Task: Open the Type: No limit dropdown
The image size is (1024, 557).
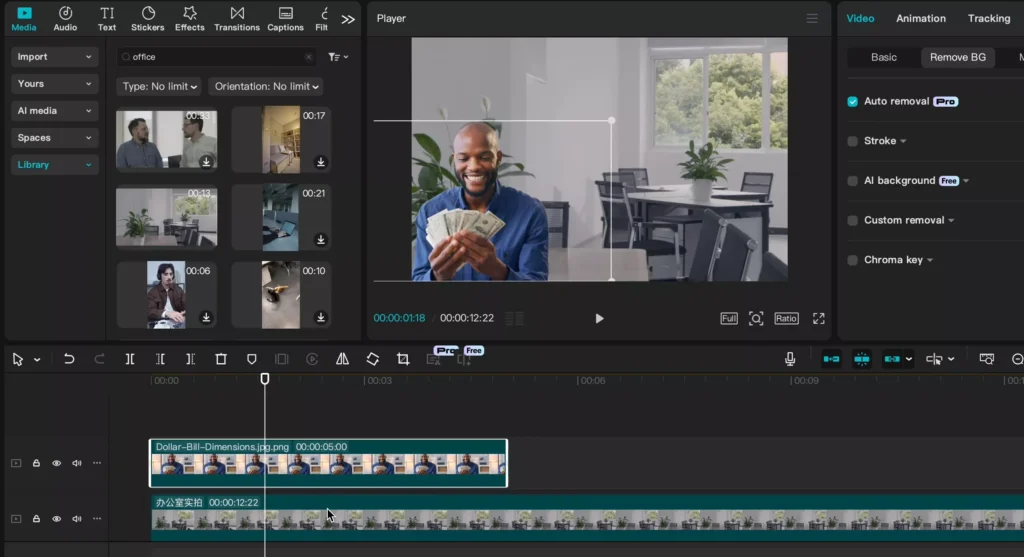Action: (x=159, y=86)
